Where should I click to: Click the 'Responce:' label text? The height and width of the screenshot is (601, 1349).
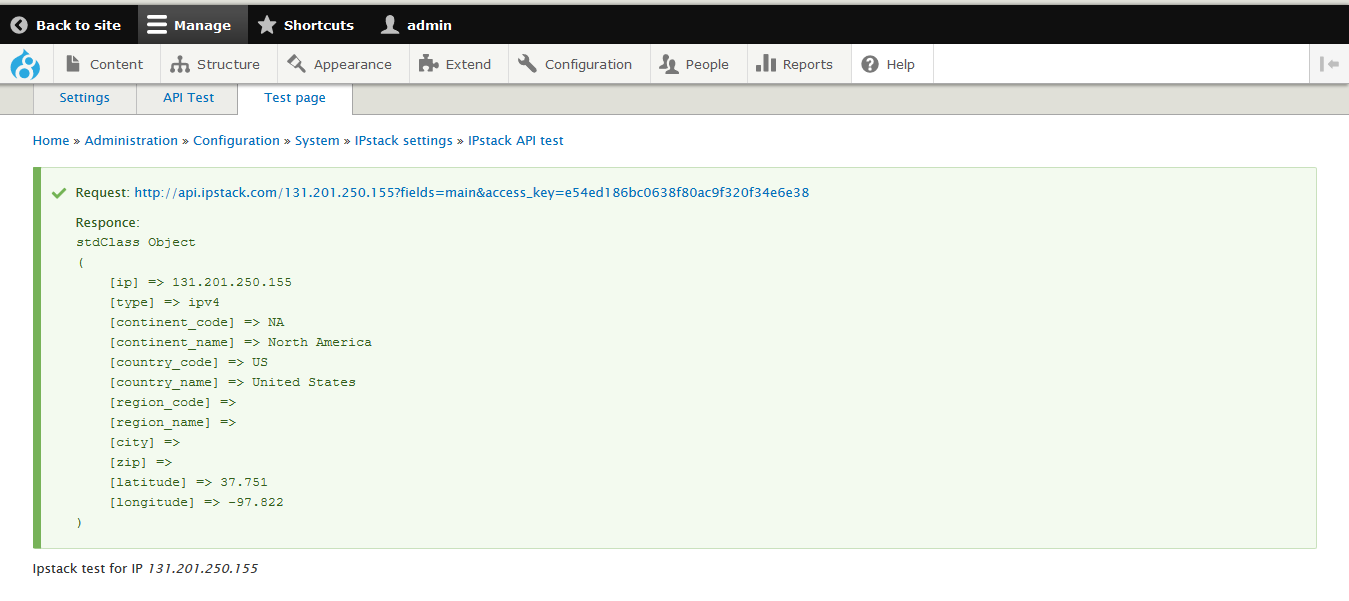tap(108, 222)
